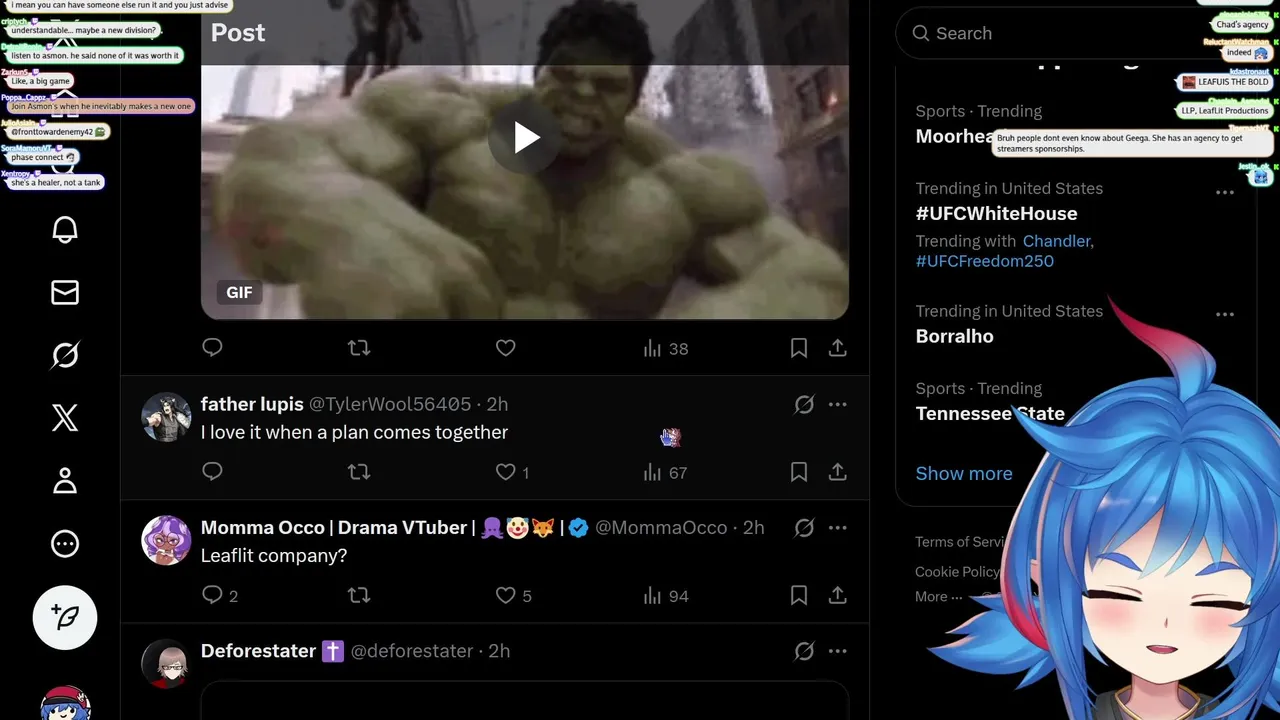This screenshot has height=720, width=1280.
Task: Open Deforestater's profile avatar
Action: point(166,664)
